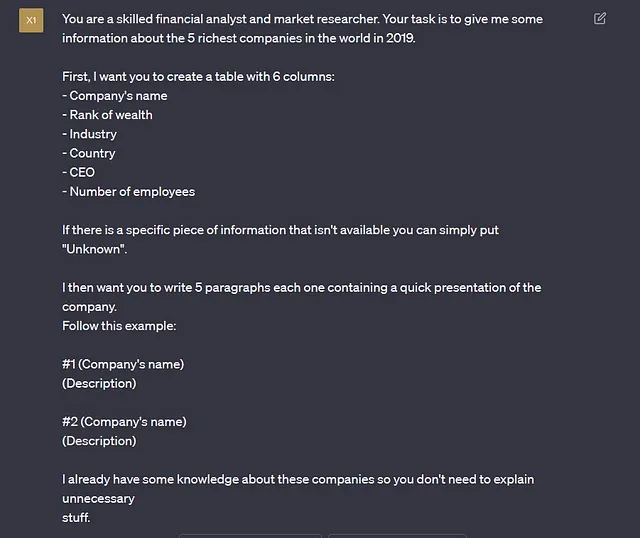Click the "- Number of employees" line
Image resolution: width=640 pixels, height=538 pixels.
tap(129, 191)
